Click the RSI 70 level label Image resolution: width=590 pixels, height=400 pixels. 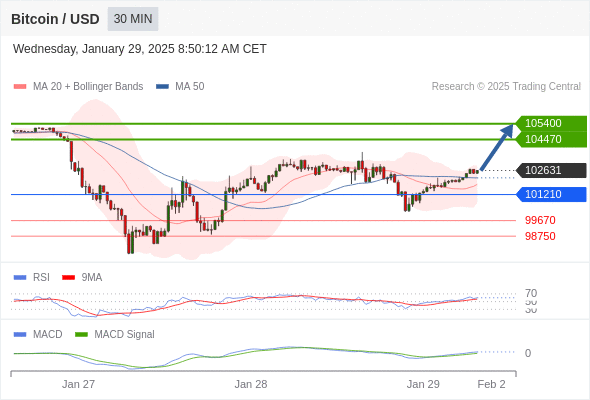coord(531,293)
